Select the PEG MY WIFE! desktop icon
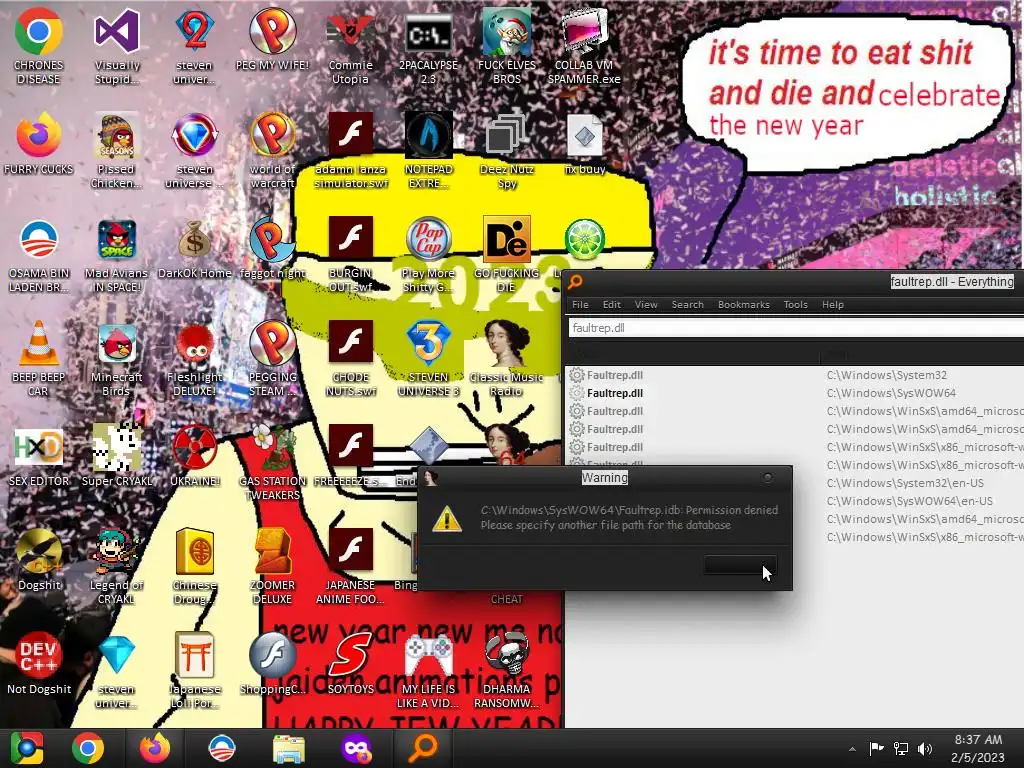Screen dimensions: 1024x768 (272, 39)
